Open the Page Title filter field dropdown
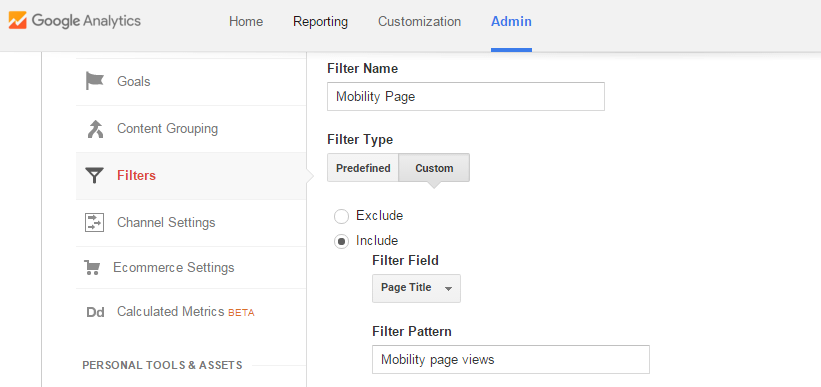This screenshot has width=821, height=387. coord(416,288)
